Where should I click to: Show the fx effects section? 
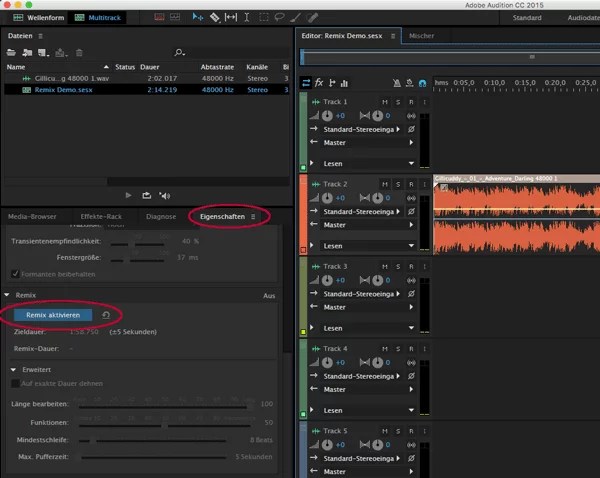(x=319, y=83)
